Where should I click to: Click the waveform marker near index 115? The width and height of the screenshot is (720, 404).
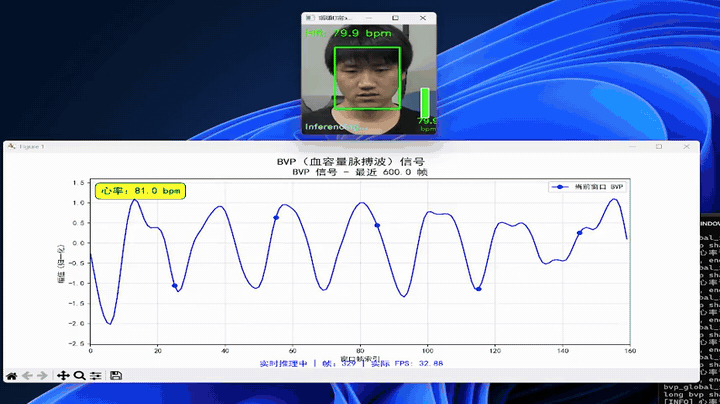[x=478, y=289]
